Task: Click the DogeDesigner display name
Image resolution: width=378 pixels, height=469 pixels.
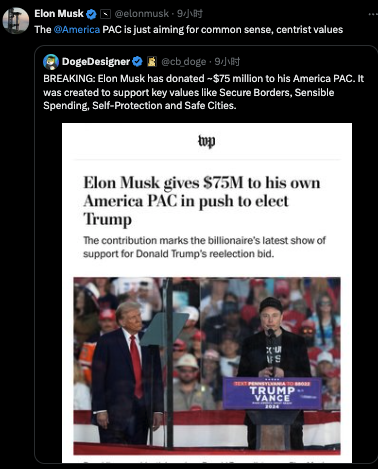Action: [96, 62]
